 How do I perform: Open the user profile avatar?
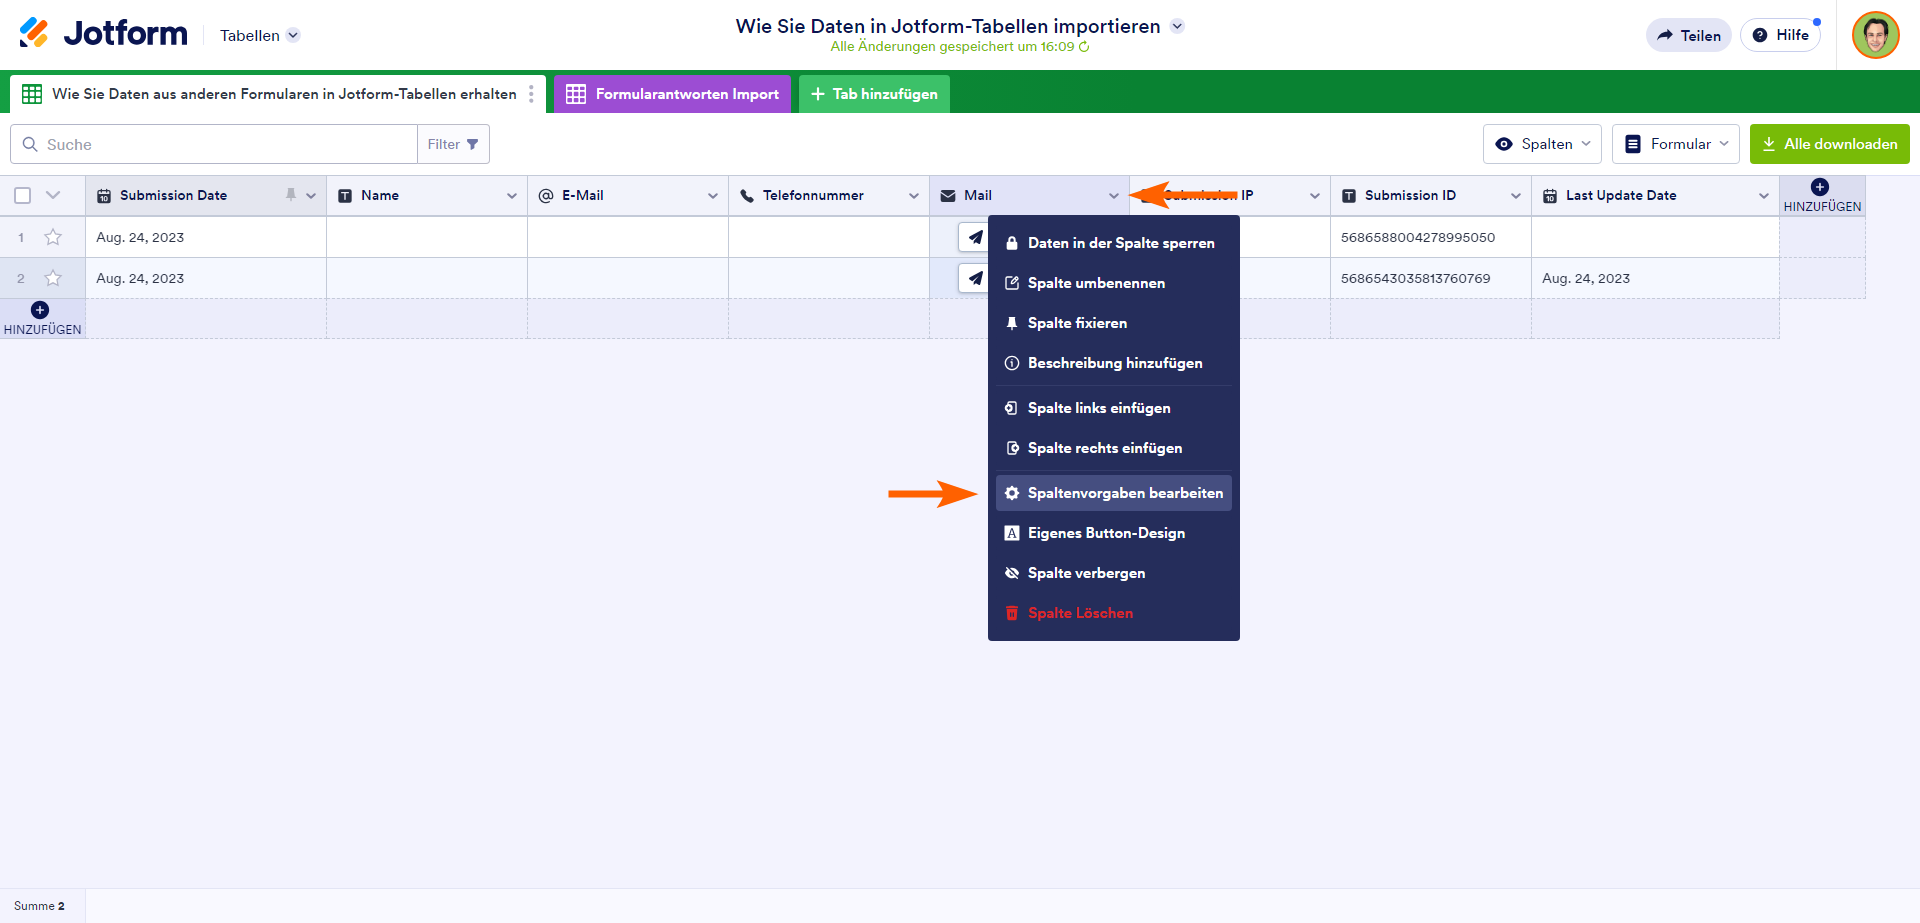tap(1875, 35)
